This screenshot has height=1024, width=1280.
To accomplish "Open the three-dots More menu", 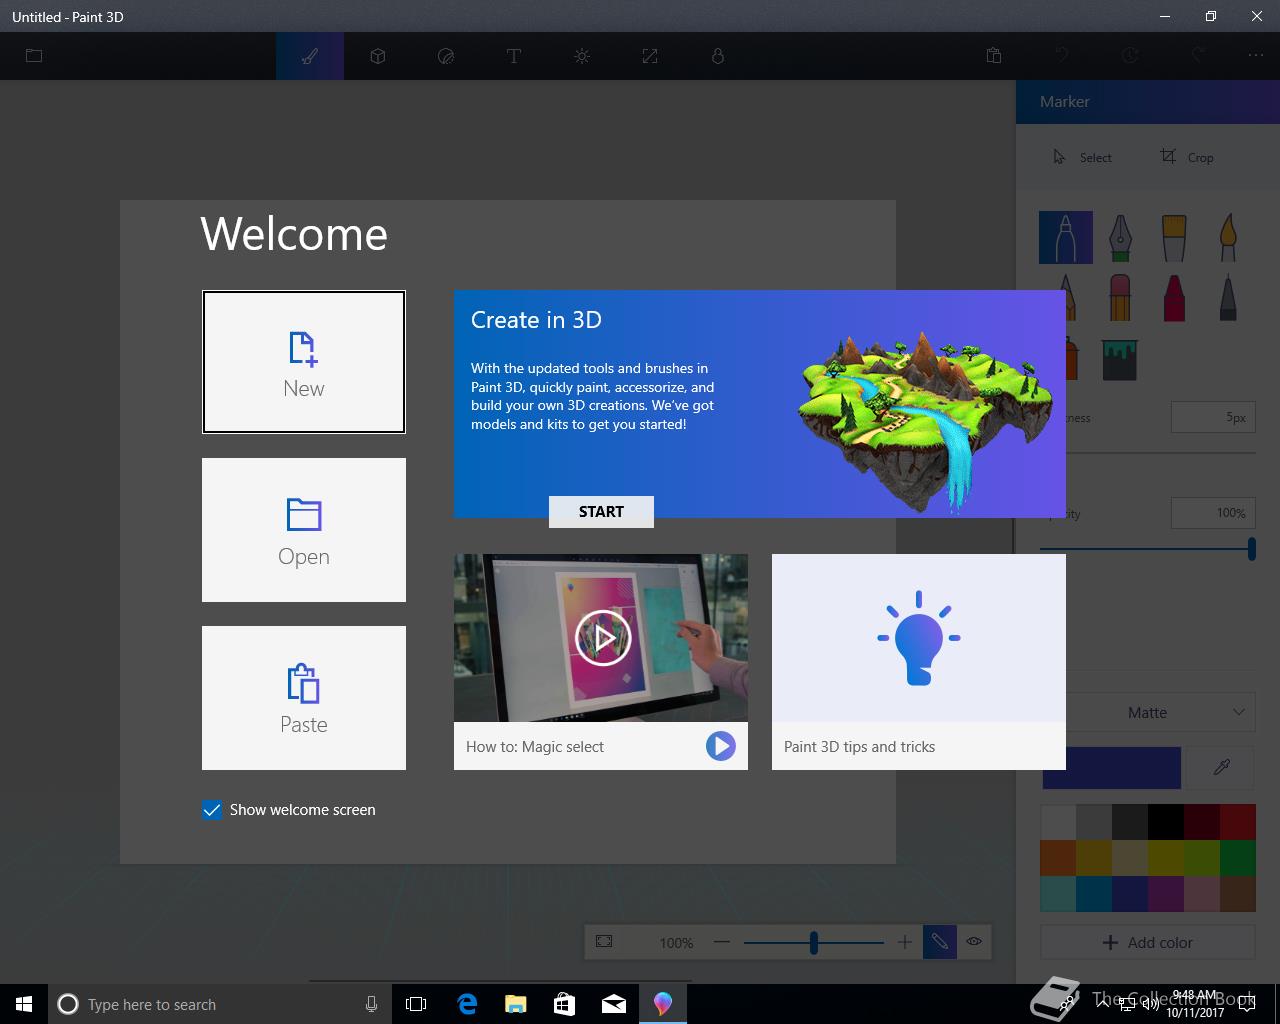I will click(x=1256, y=56).
